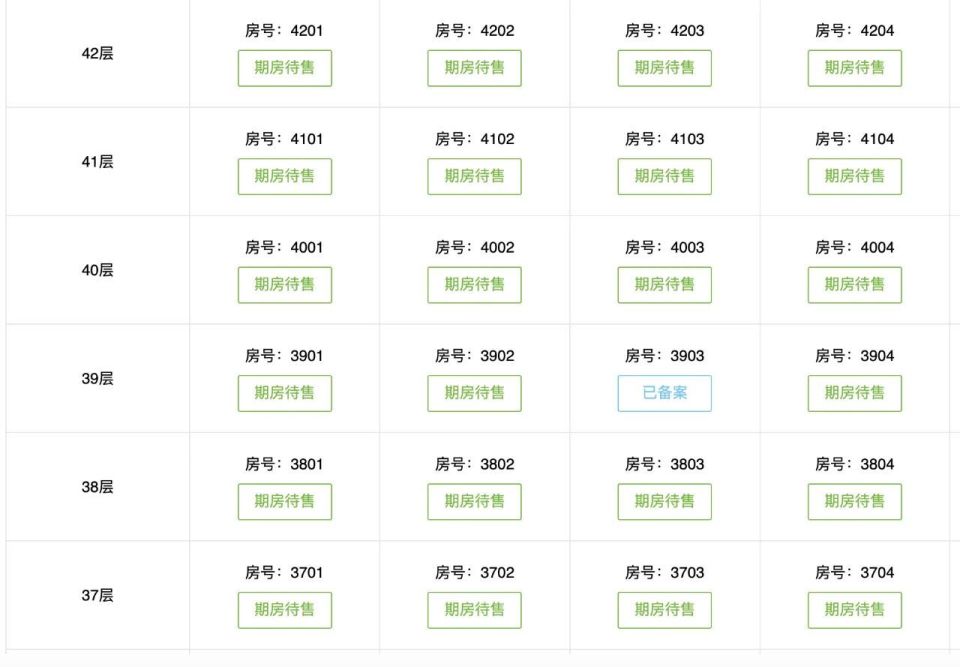Select the 39层 floor row label
960x667 pixels.
(97, 379)
